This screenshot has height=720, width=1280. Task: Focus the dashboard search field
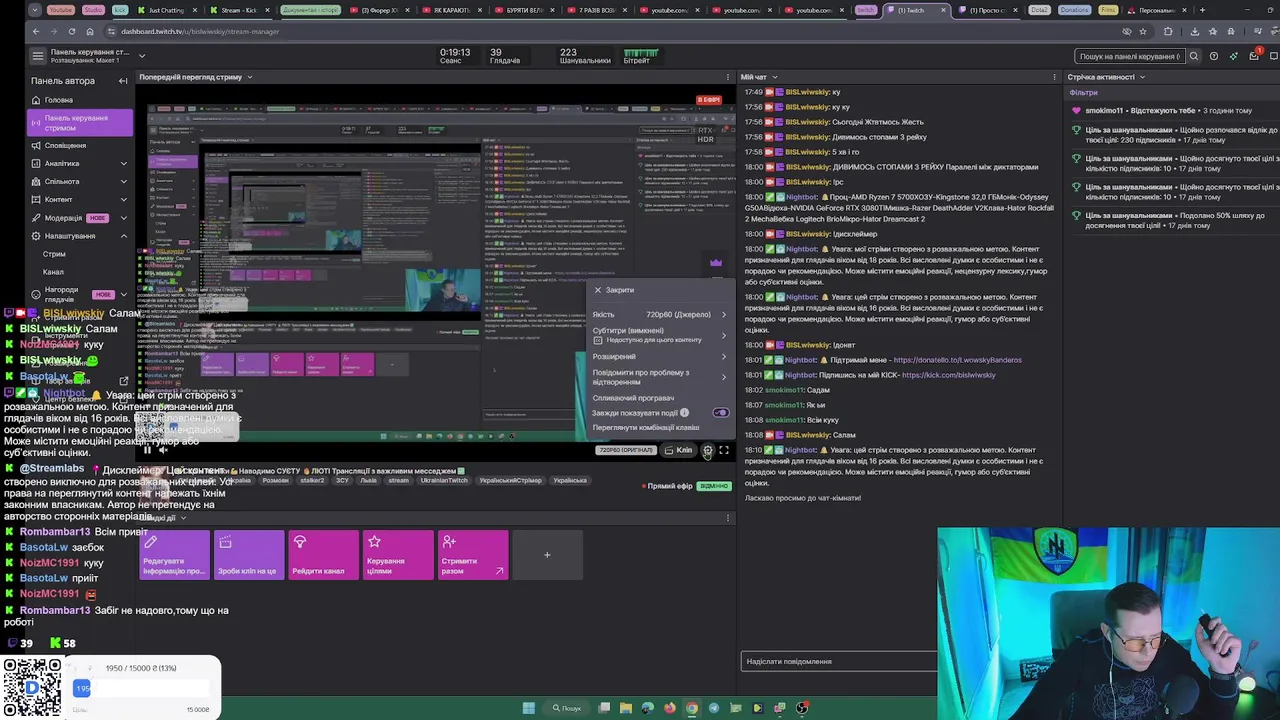coord(1130,56)
